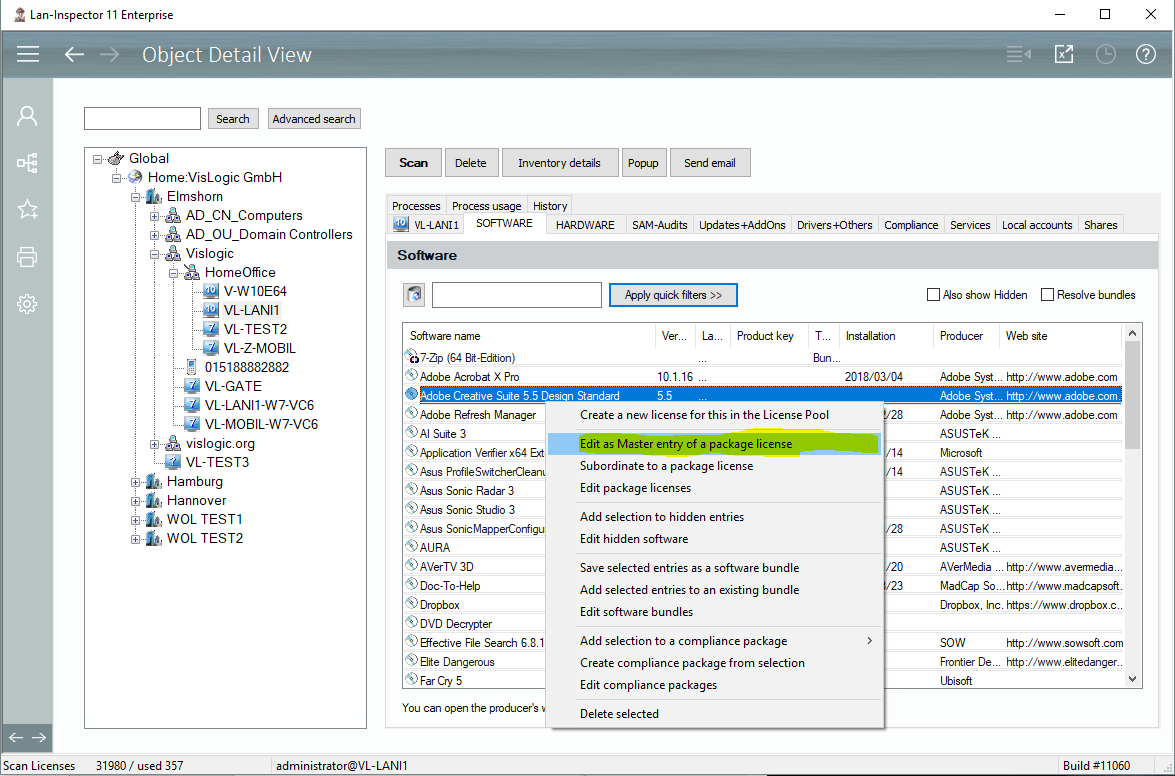The image size is (1175, 776).
Task: Open the hamburger navigation menu
Action: (27, 54)
